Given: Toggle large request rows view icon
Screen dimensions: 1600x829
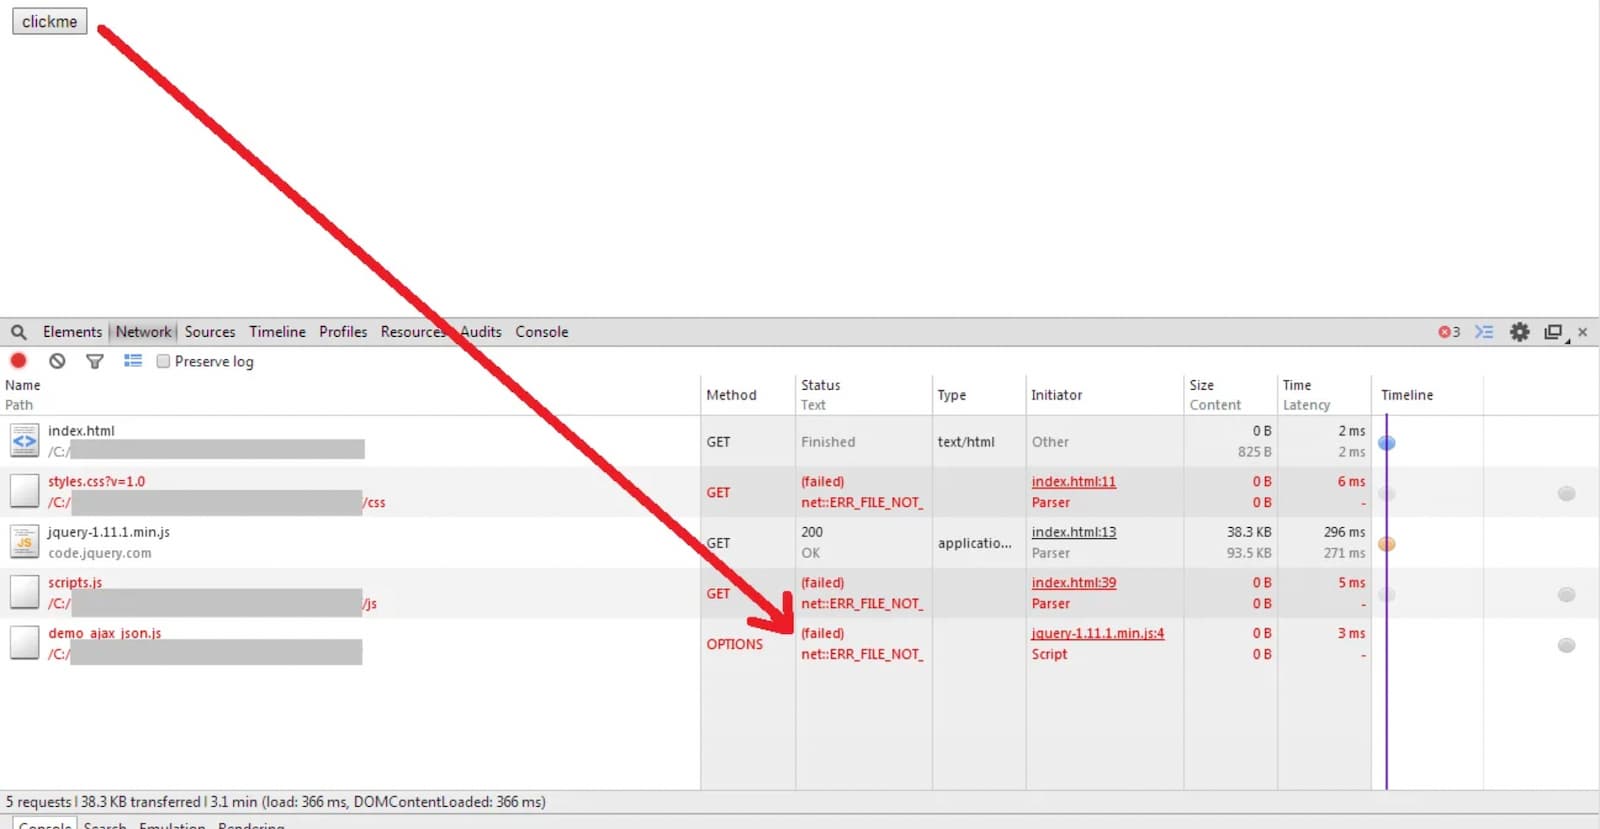Looking at the screenshot, I should pyautogui.click(x=133, y=361).
